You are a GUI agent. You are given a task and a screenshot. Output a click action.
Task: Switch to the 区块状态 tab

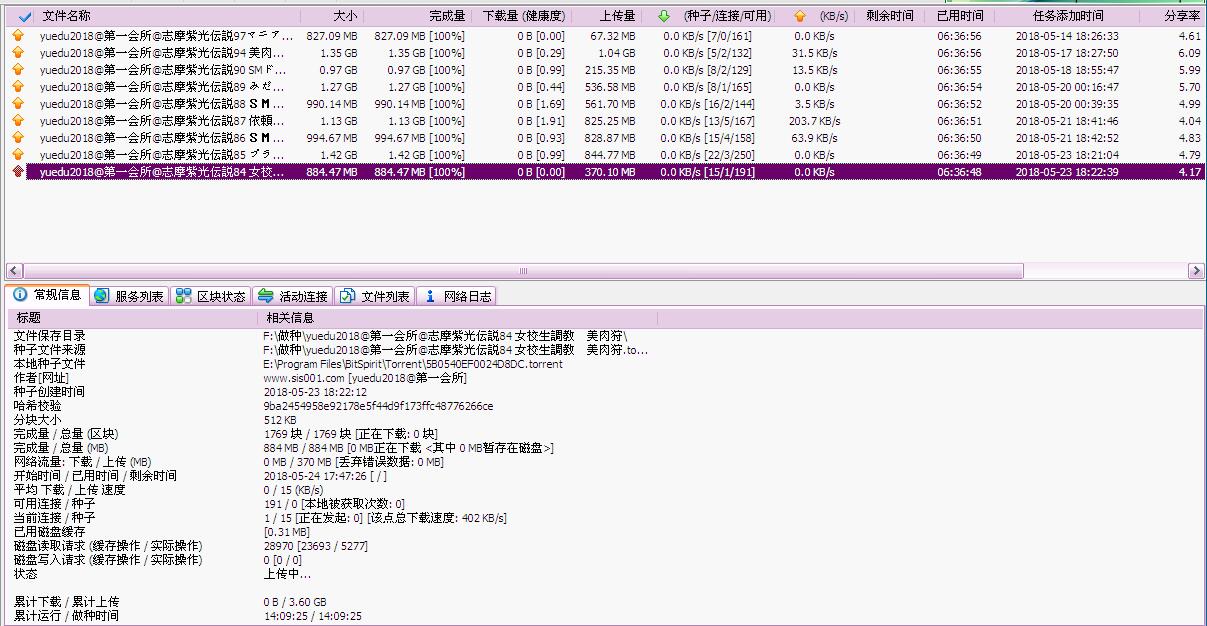click(x=209, y=296)
